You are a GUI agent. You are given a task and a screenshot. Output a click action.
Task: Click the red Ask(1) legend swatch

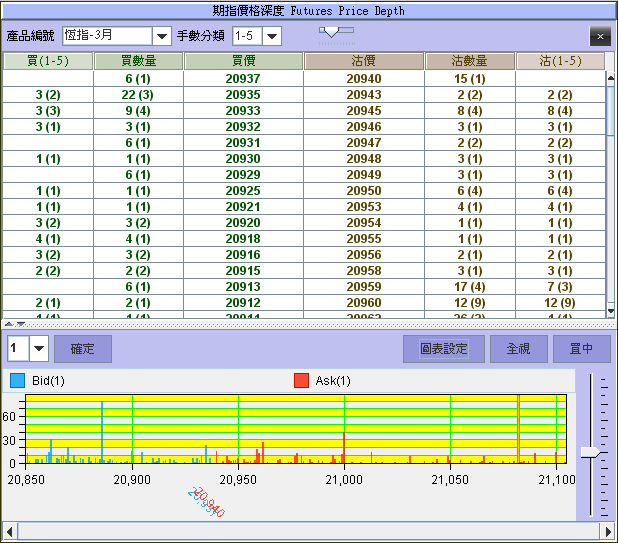[301, 380]
